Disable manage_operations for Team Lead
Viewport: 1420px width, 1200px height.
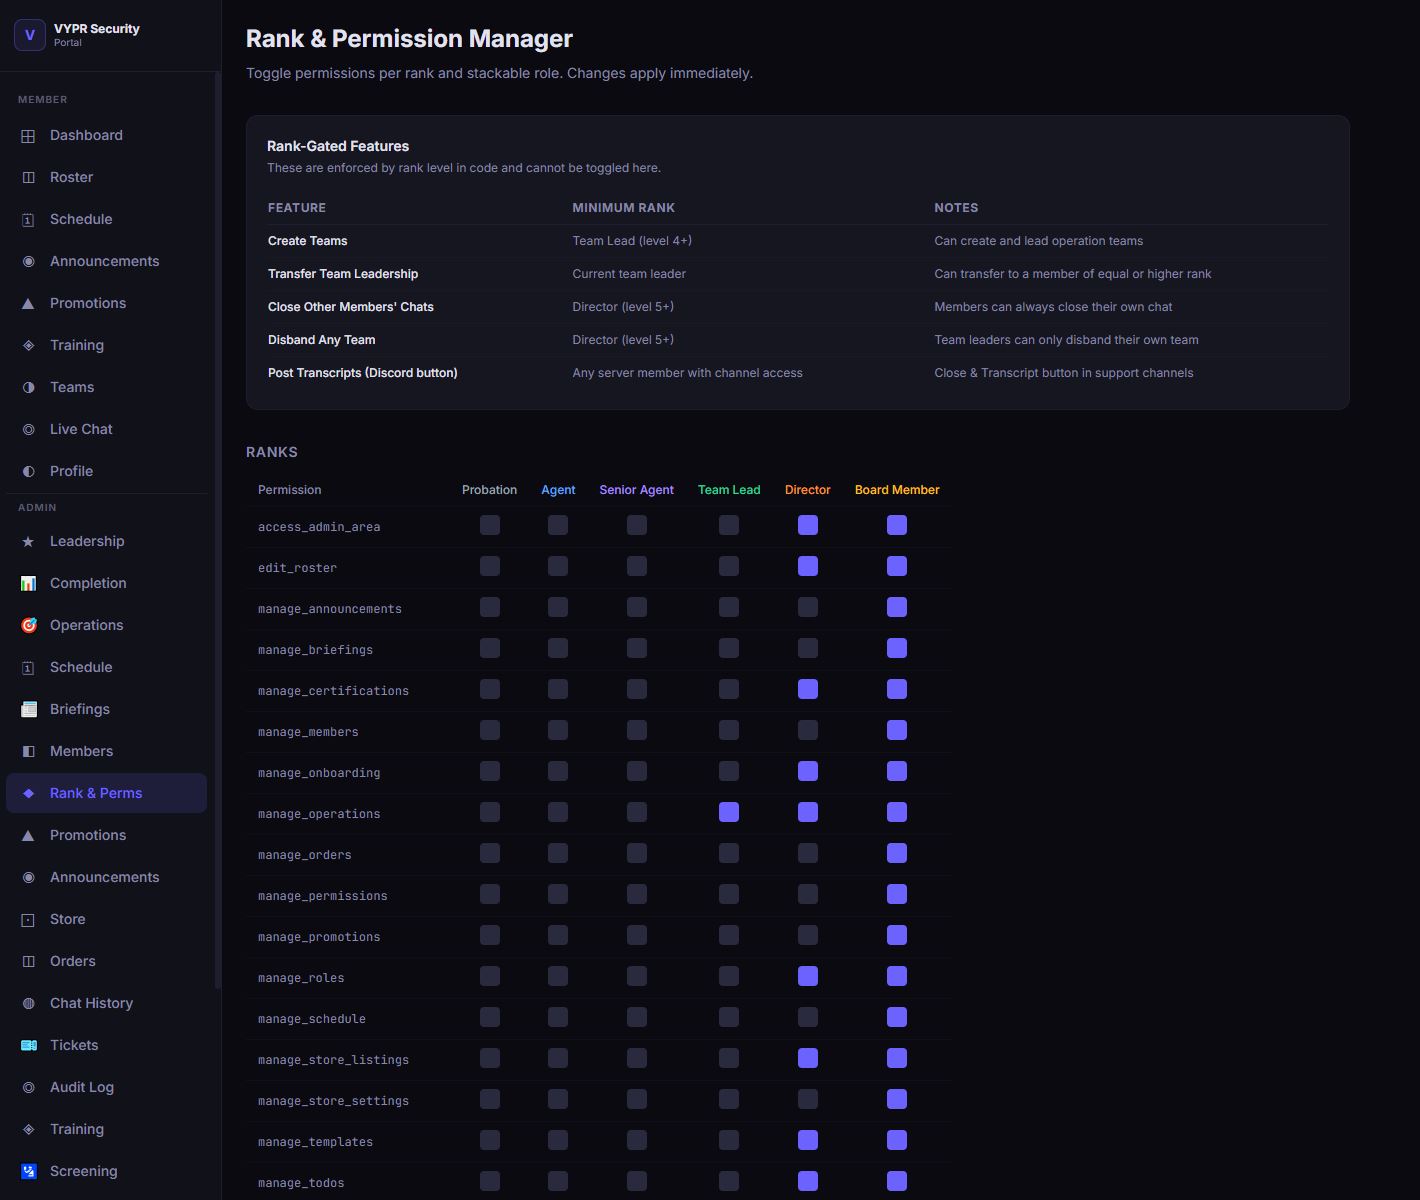coord(729,813)
